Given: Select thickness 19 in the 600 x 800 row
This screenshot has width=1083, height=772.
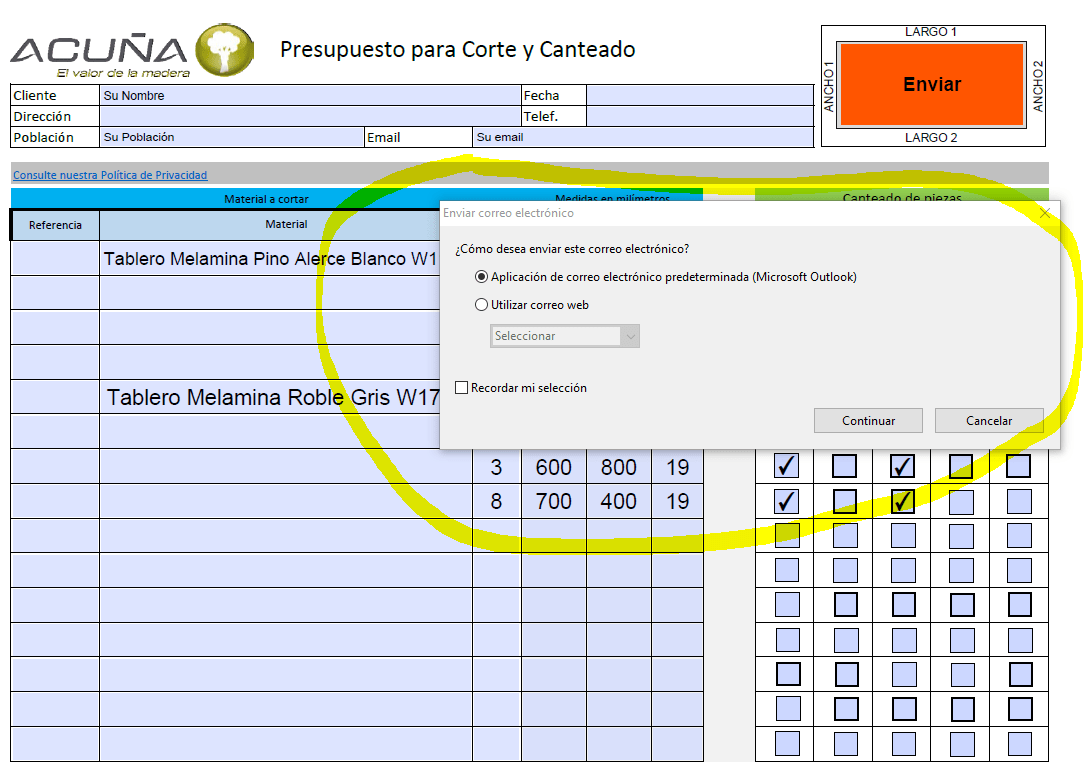Looking at the screenshot, I should pos(678,467).
